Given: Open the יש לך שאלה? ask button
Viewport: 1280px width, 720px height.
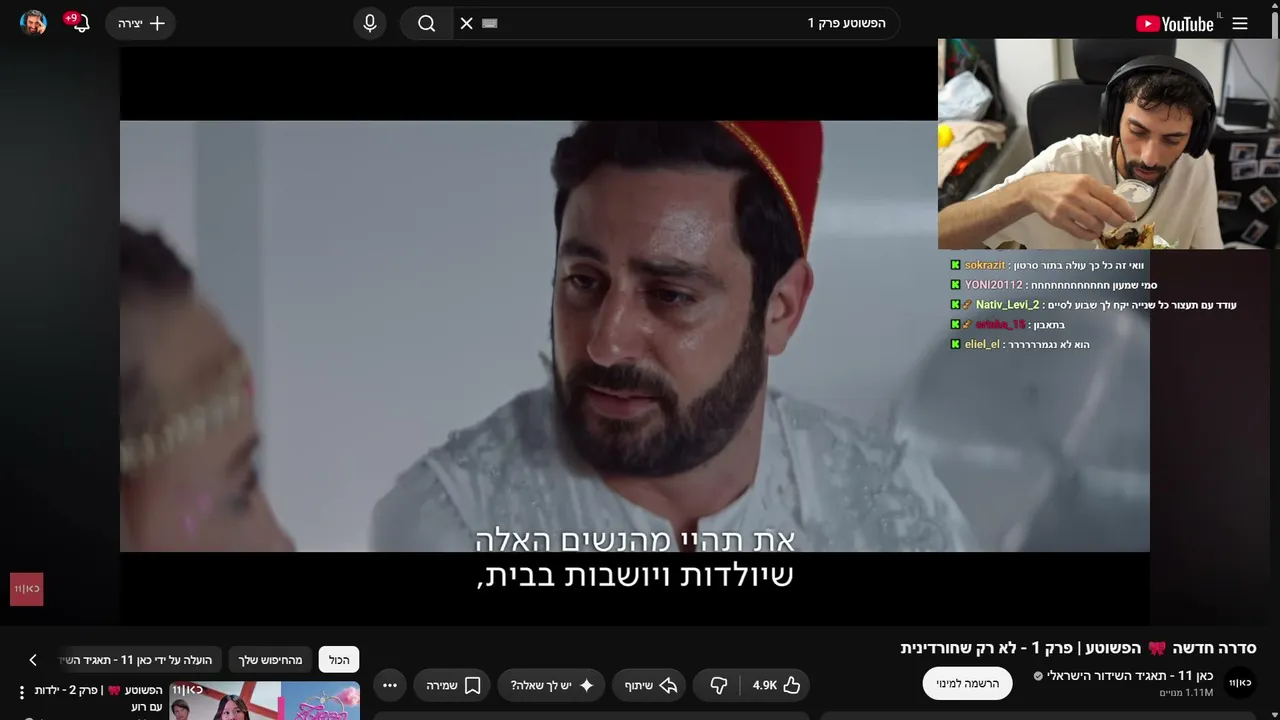Looking at the screenshot, I should 552,685.
